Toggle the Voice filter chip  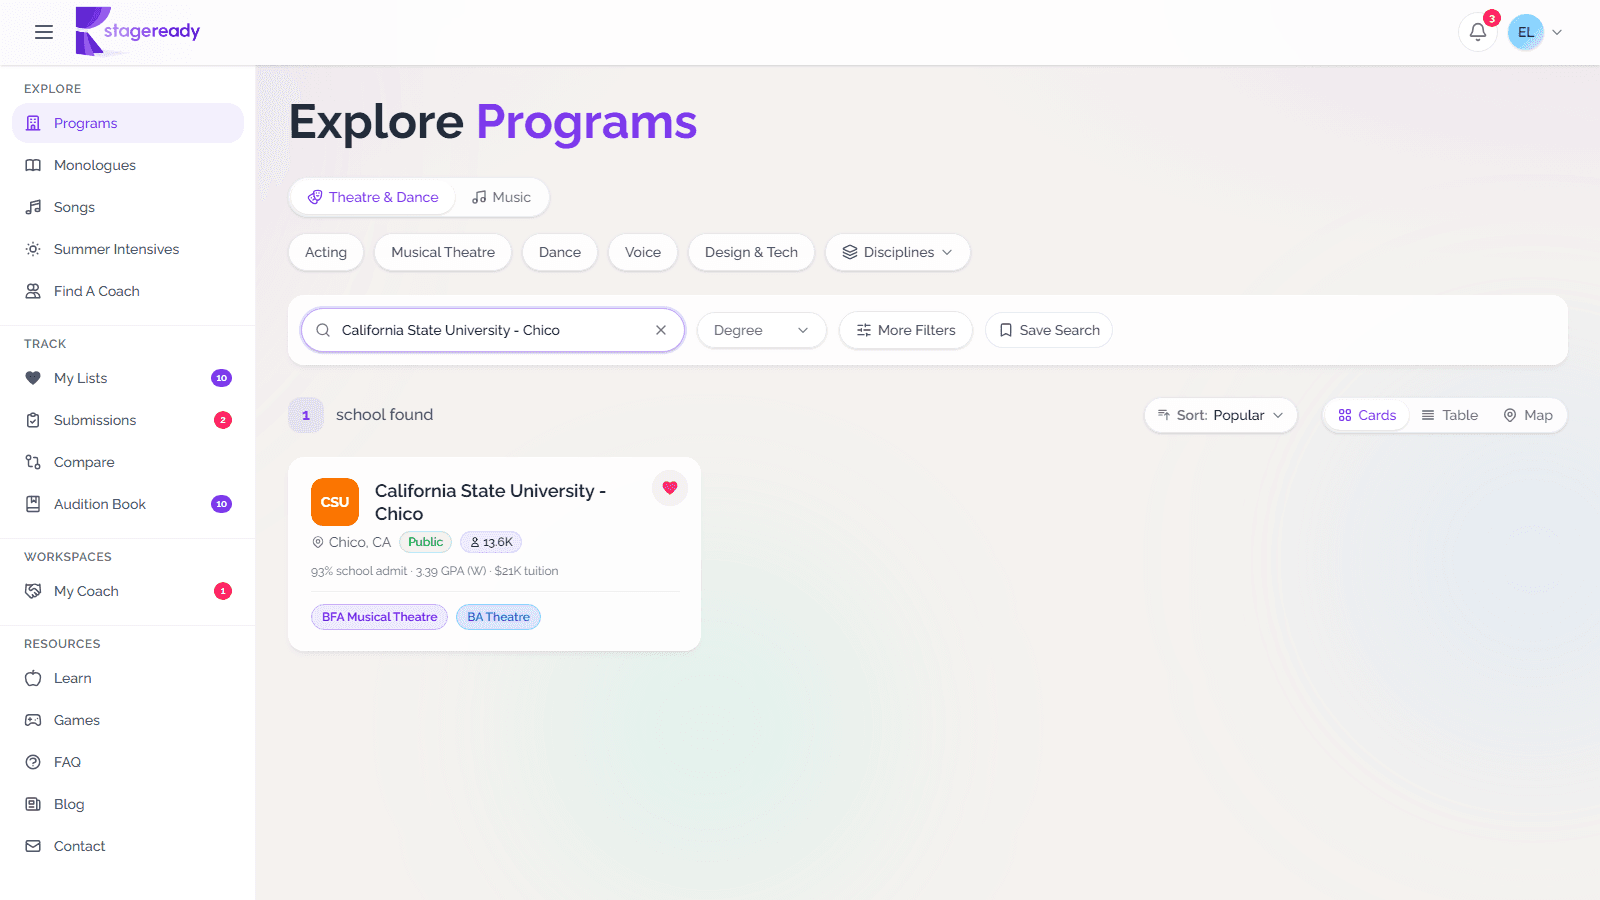point(643,252)
